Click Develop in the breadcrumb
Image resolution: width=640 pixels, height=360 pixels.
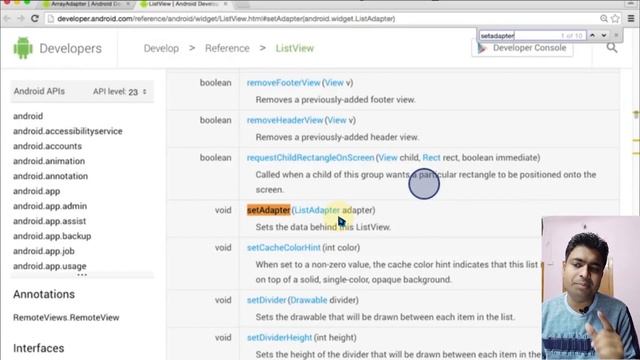pyautogui.click(x=161, y=48)
